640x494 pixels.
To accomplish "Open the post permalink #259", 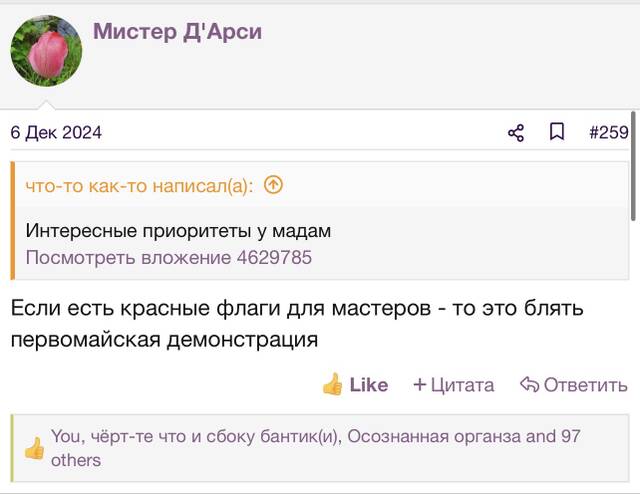I will click(609, 133).
